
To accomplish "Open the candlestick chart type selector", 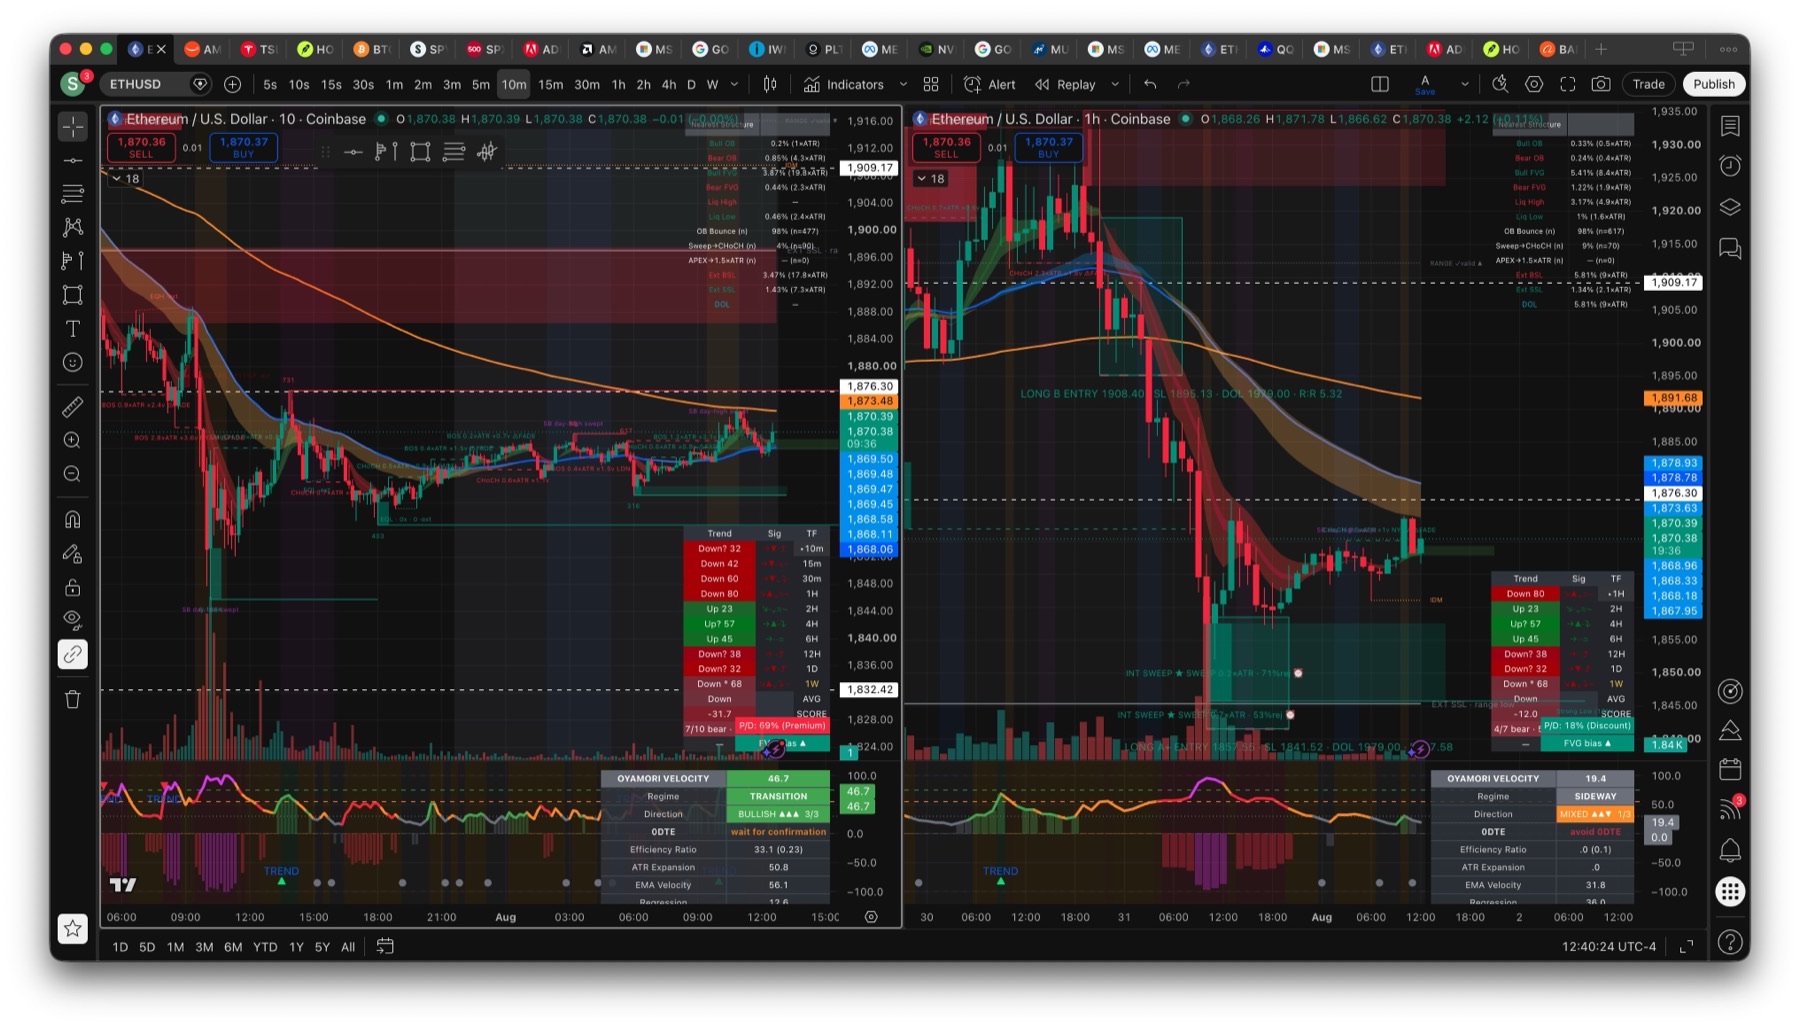I will [770, 84].
